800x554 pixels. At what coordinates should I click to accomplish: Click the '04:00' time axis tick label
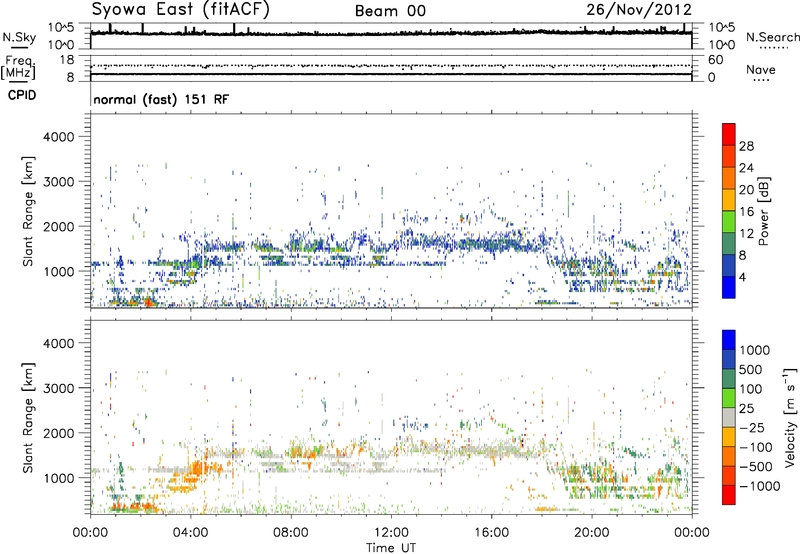coord(191,533)
